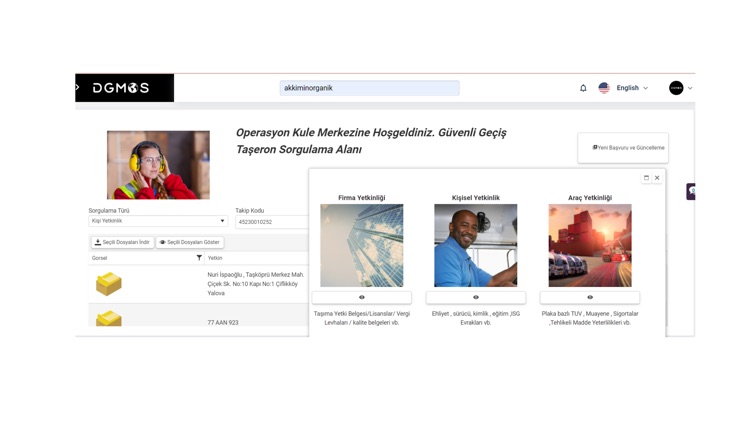This screenshot has height=422, width=750.
Task: Click the Kişisel Yetkinlik driver image
Action: tap(475, 245)
